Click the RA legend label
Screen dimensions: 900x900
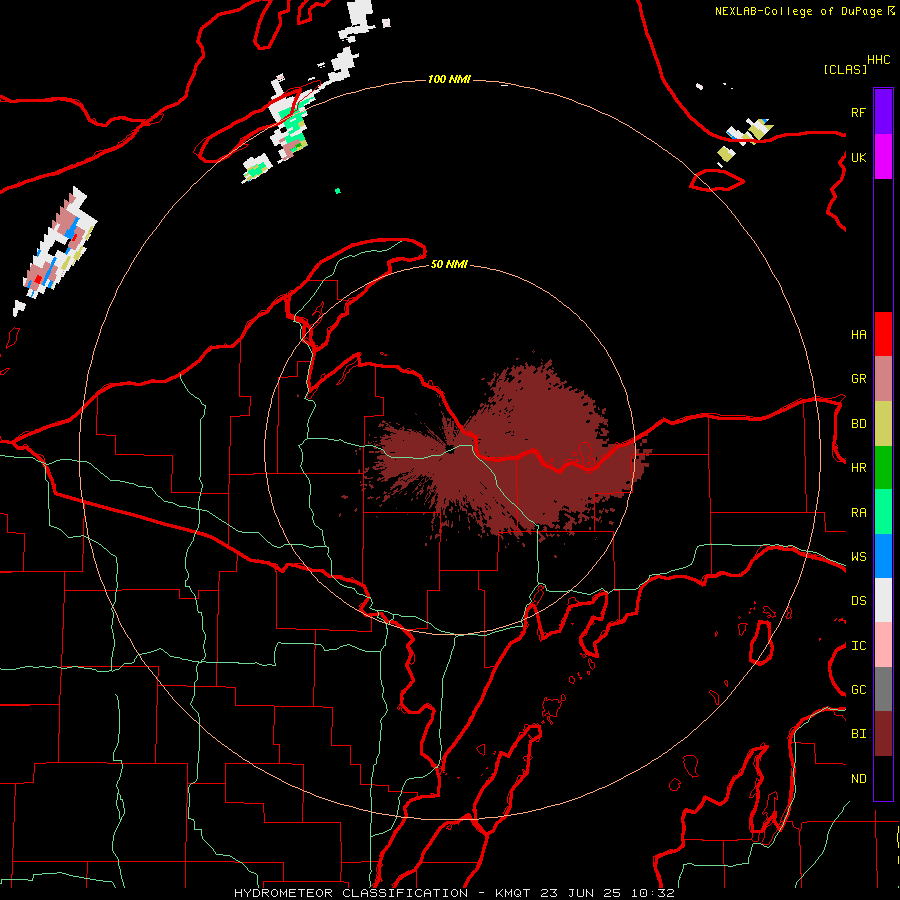pyautogui.click(x=858, y=513)
